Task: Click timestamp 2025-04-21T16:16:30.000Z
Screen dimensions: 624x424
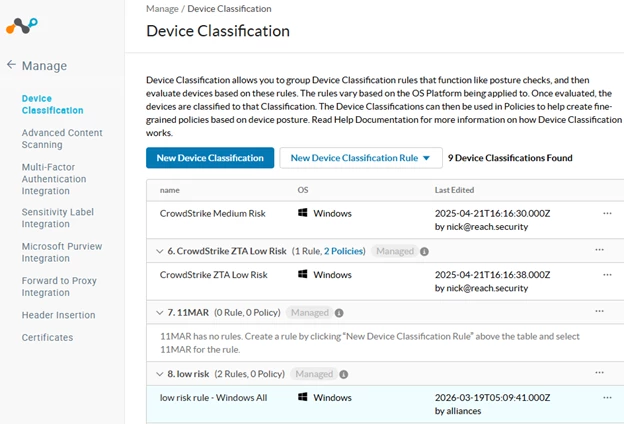Action: click(x=492, y=213)
